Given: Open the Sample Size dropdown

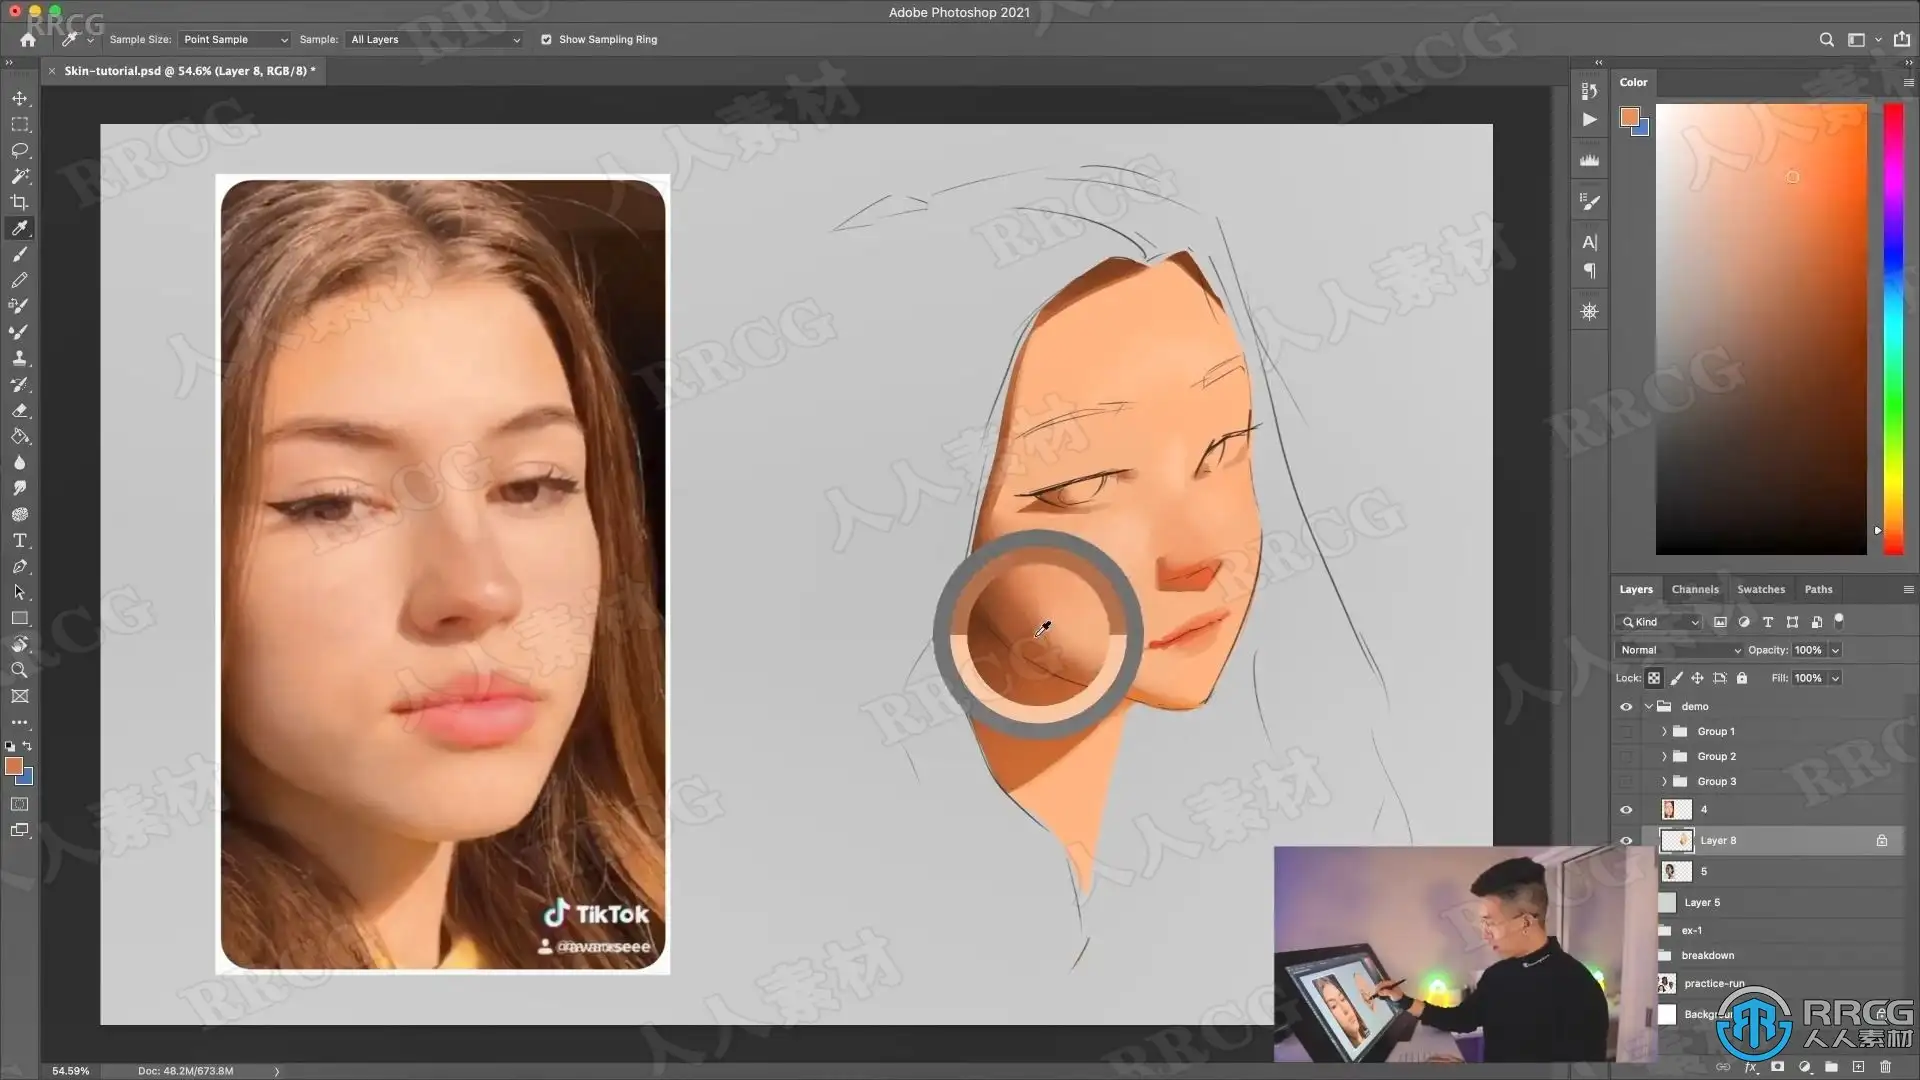Looking at the screenshot, I should [x=234, y=40].
